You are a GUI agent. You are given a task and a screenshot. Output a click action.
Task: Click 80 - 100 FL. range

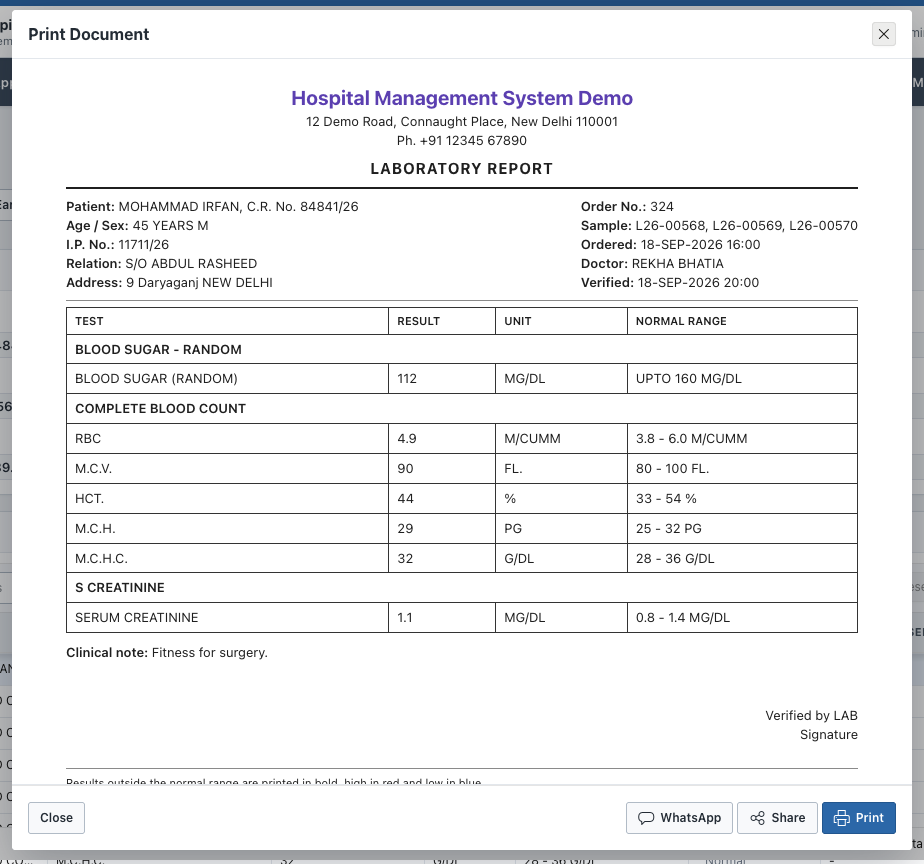click(742, 469)
